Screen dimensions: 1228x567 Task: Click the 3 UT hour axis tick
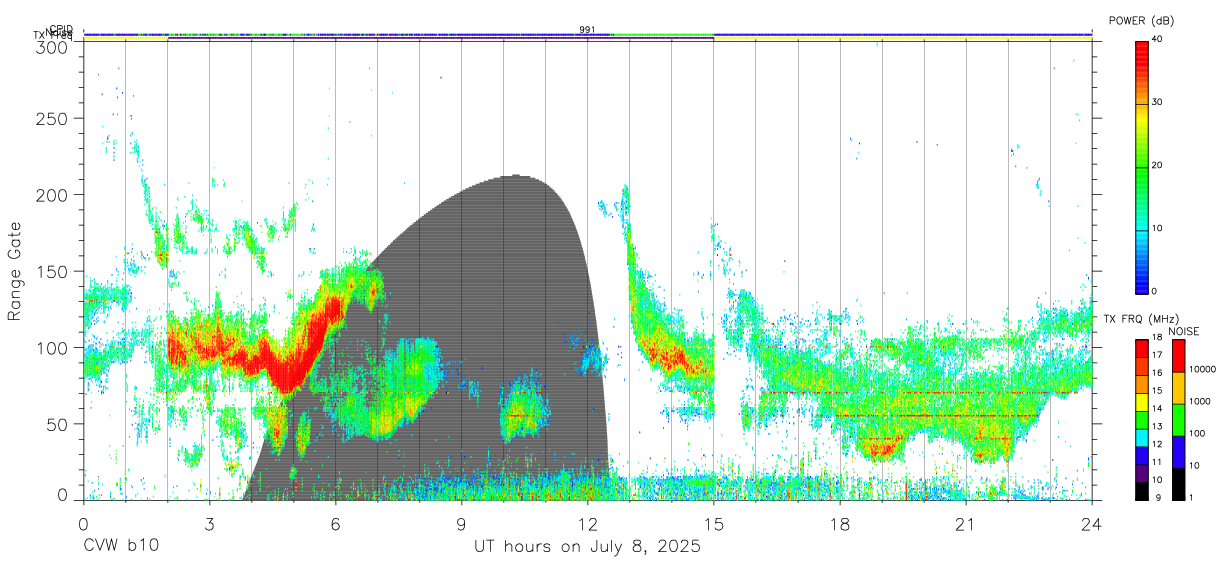tap(210, 522)
